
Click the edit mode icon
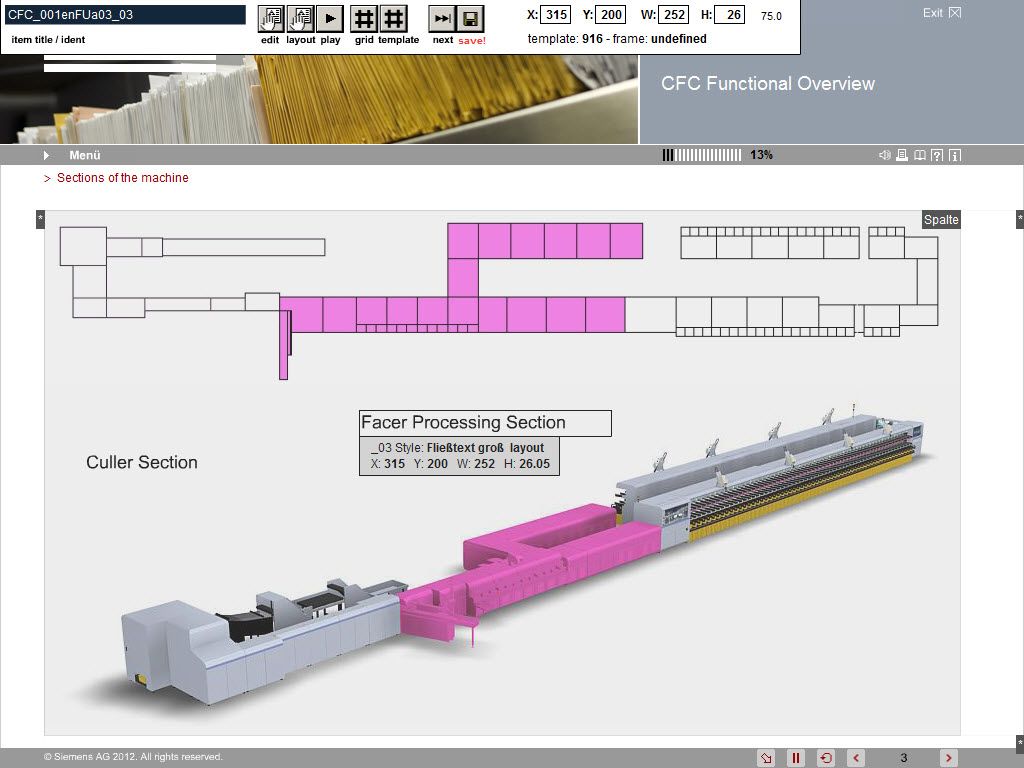click(270, 19)
